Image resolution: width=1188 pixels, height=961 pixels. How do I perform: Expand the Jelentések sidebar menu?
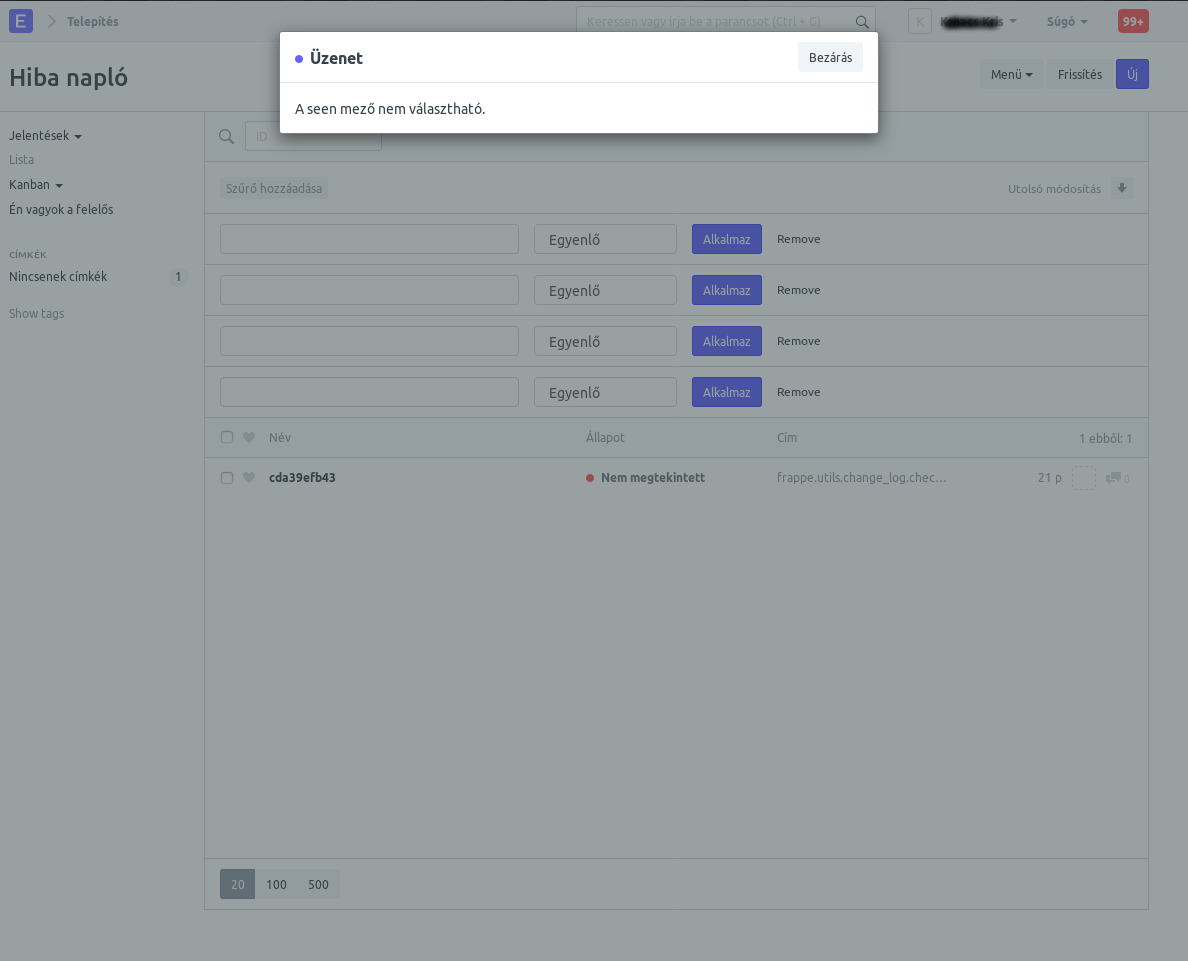(45, 136)
